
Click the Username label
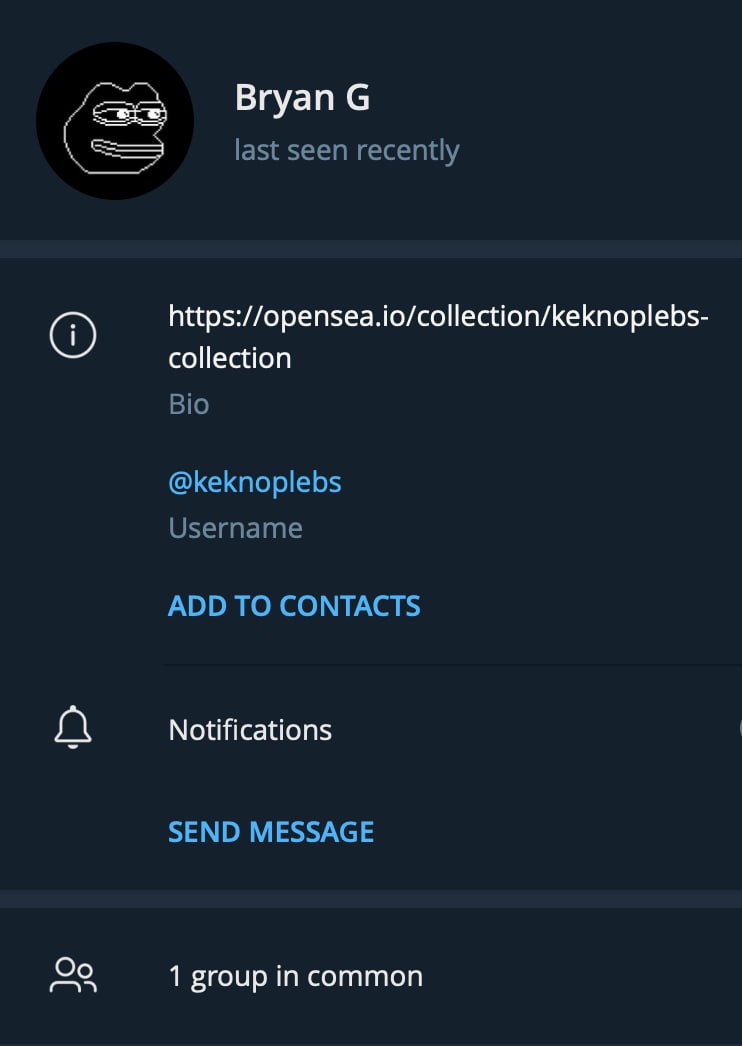(236, 528)
